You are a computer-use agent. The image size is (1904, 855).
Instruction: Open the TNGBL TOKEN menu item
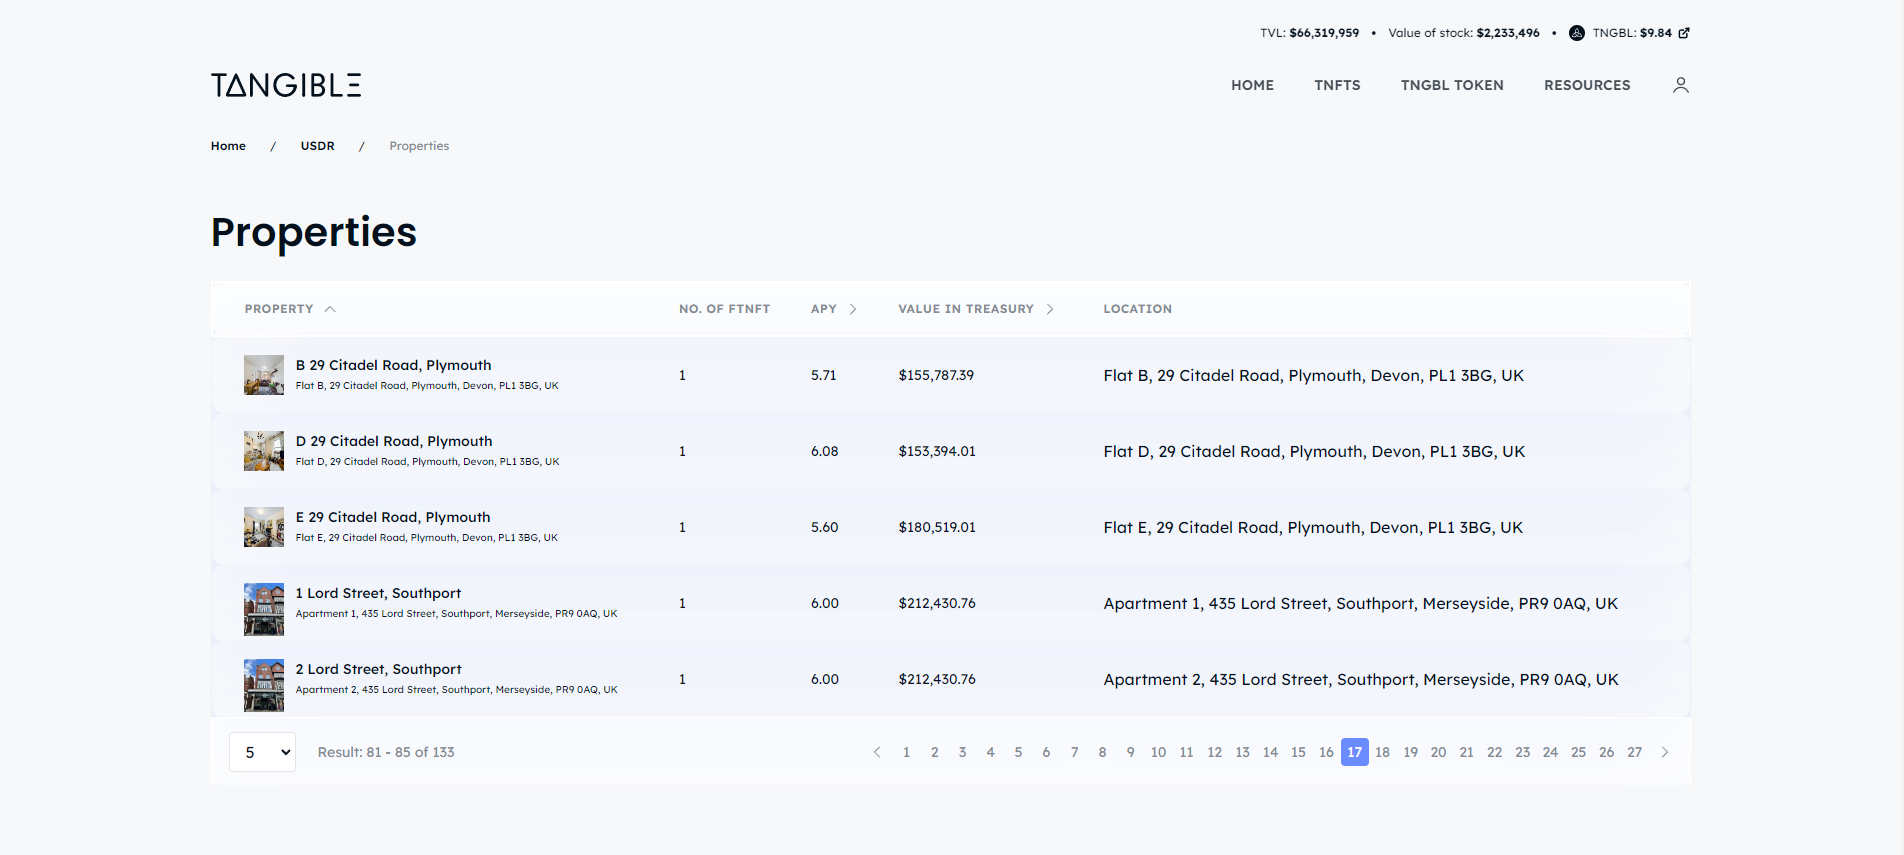(1451, 85)
